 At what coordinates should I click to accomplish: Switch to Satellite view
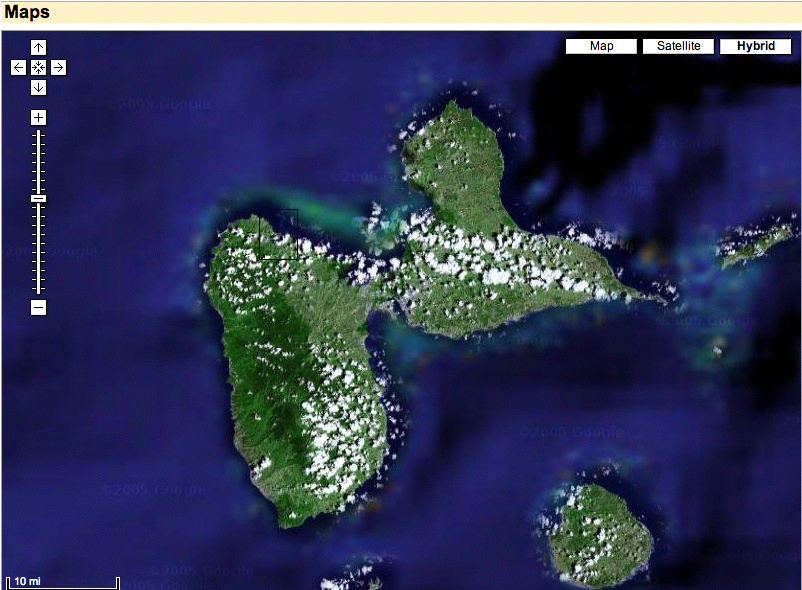678,46
